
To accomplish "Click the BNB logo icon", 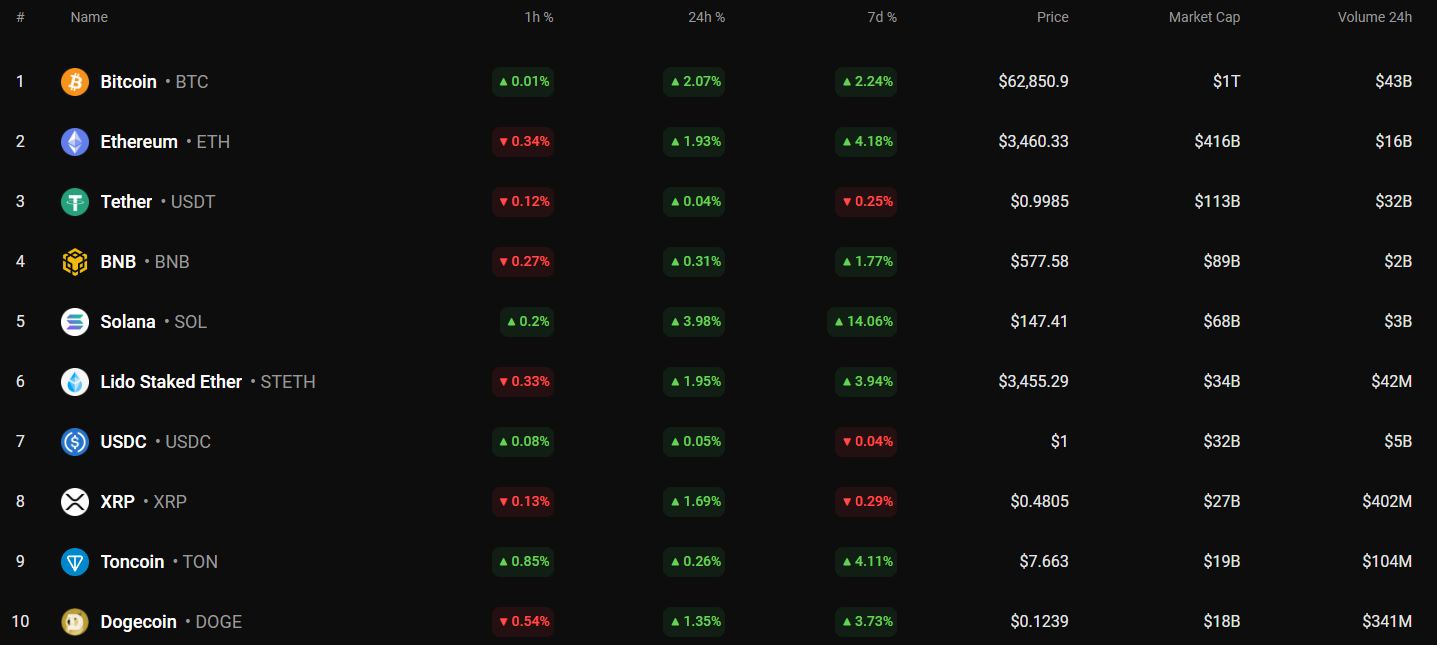I will (x=75, y=262).
